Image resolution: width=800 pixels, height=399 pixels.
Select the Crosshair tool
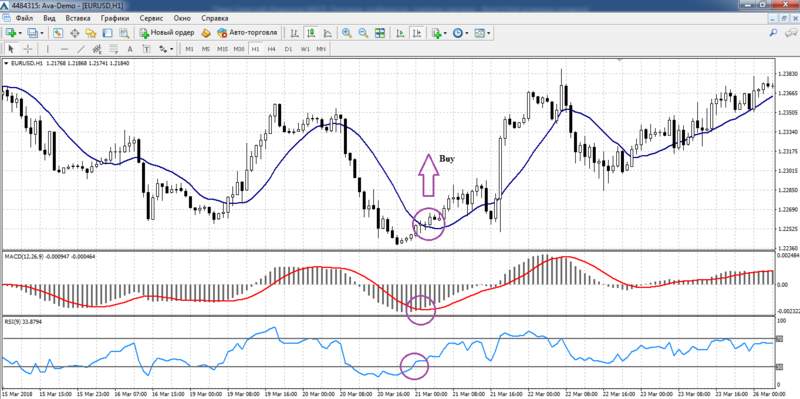click(x=28, y=49)
